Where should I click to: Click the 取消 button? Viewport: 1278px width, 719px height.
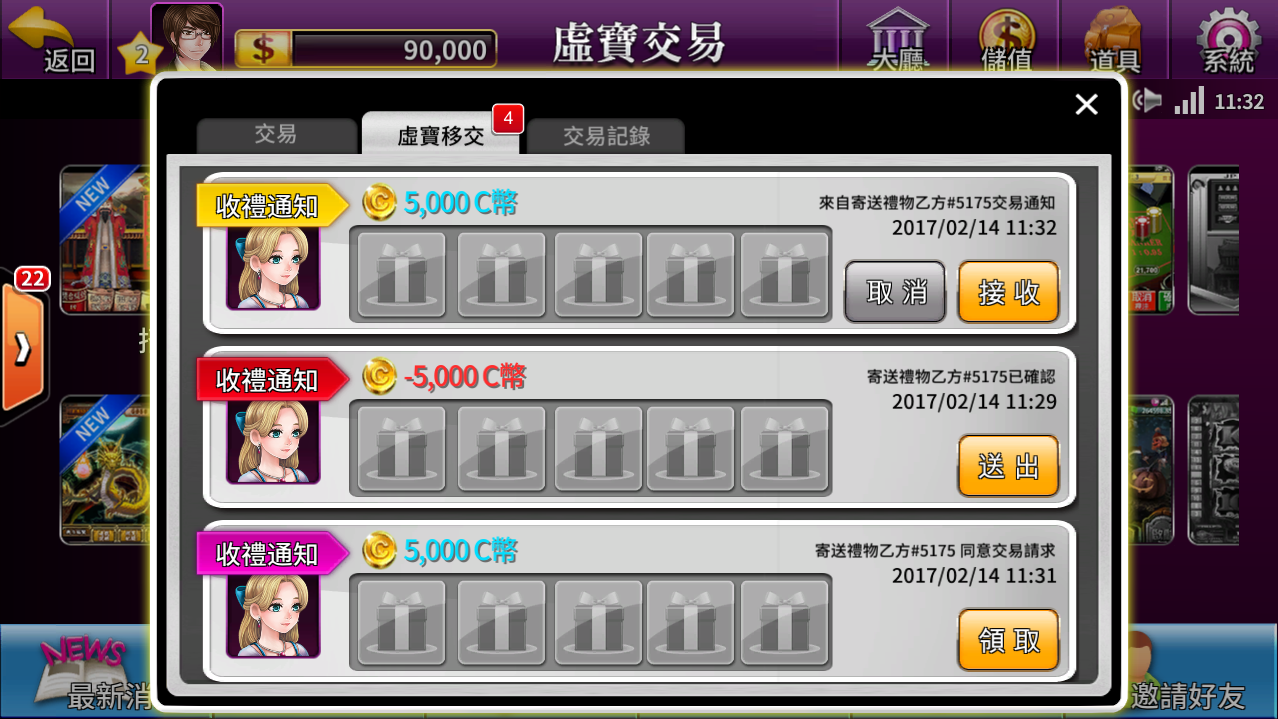click(896, 292)
